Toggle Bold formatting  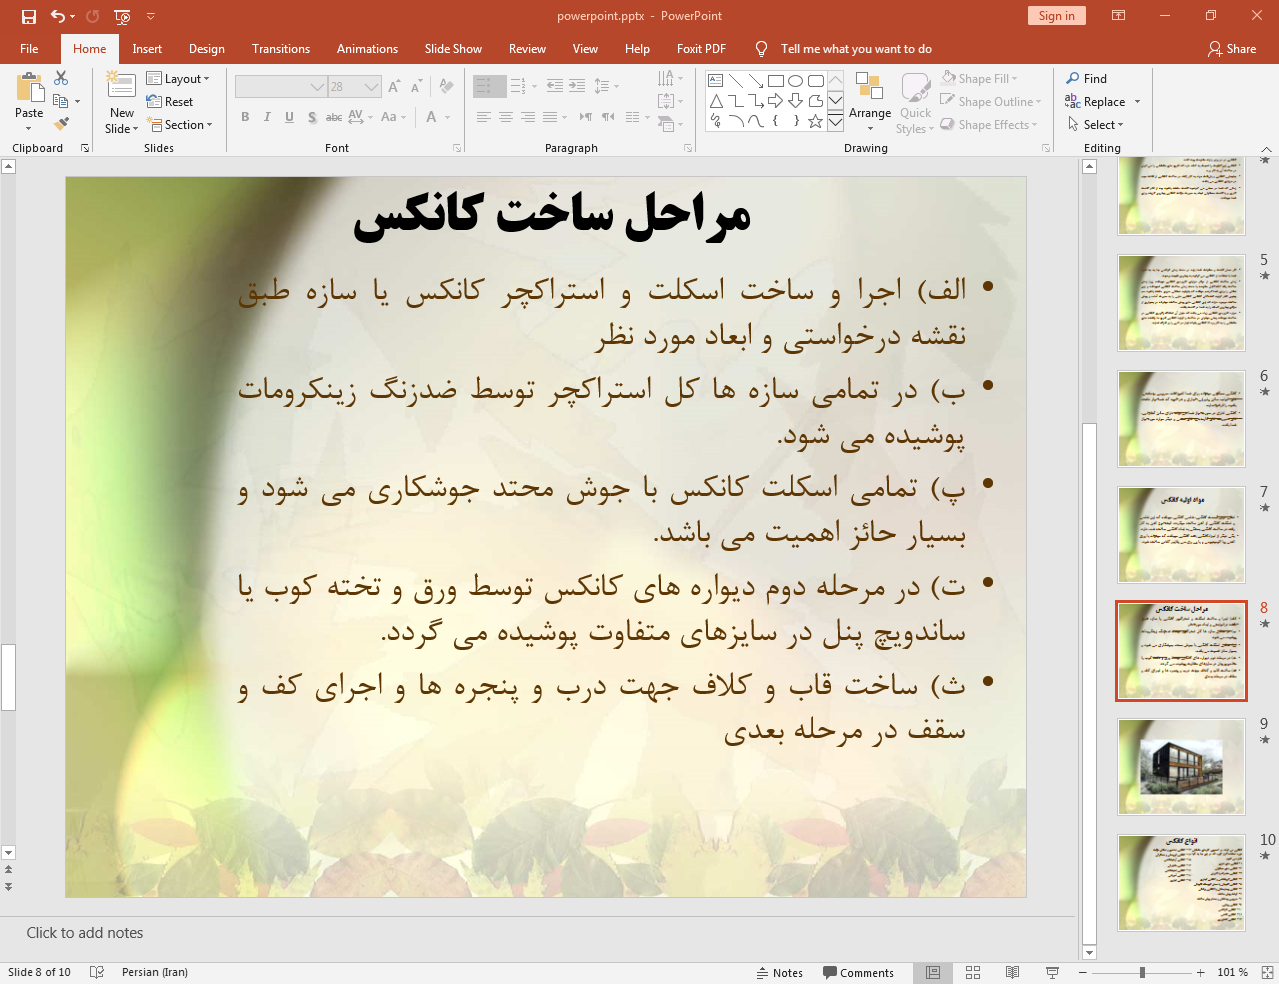[x=245, y=117]
